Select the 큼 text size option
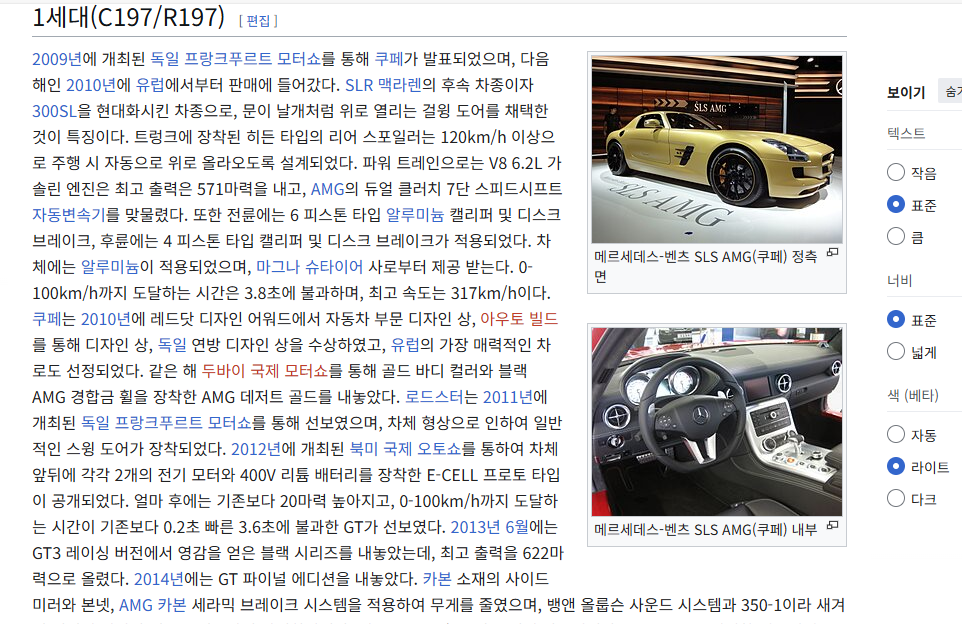This screenshot has height=624, width=962. click(896, 236)
